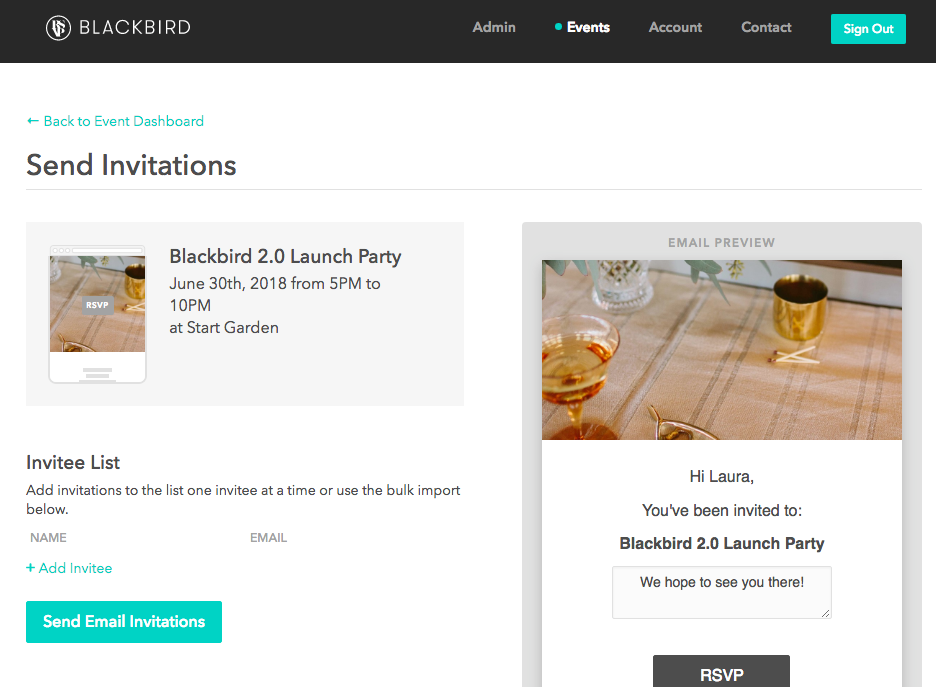The image size is (936, 687).
Task: Click the Sign Out button
Action: tap(868, 29)
